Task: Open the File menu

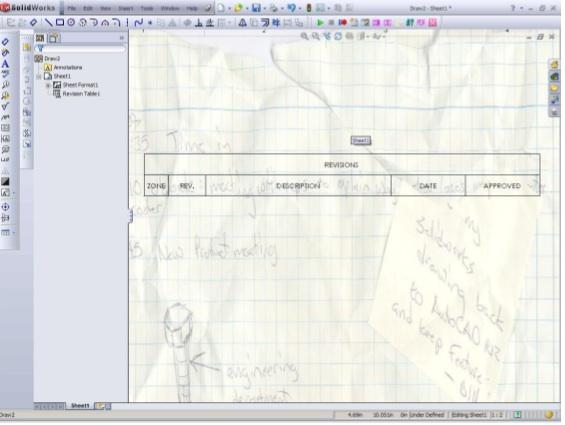Action: tap(71, 8)
